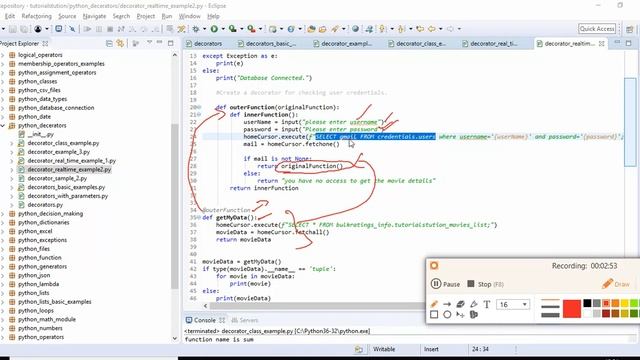Select the ellipse shape tool in recorder panel
The height and width of the screenshot is (360, 640).
(x=447, y=314)
